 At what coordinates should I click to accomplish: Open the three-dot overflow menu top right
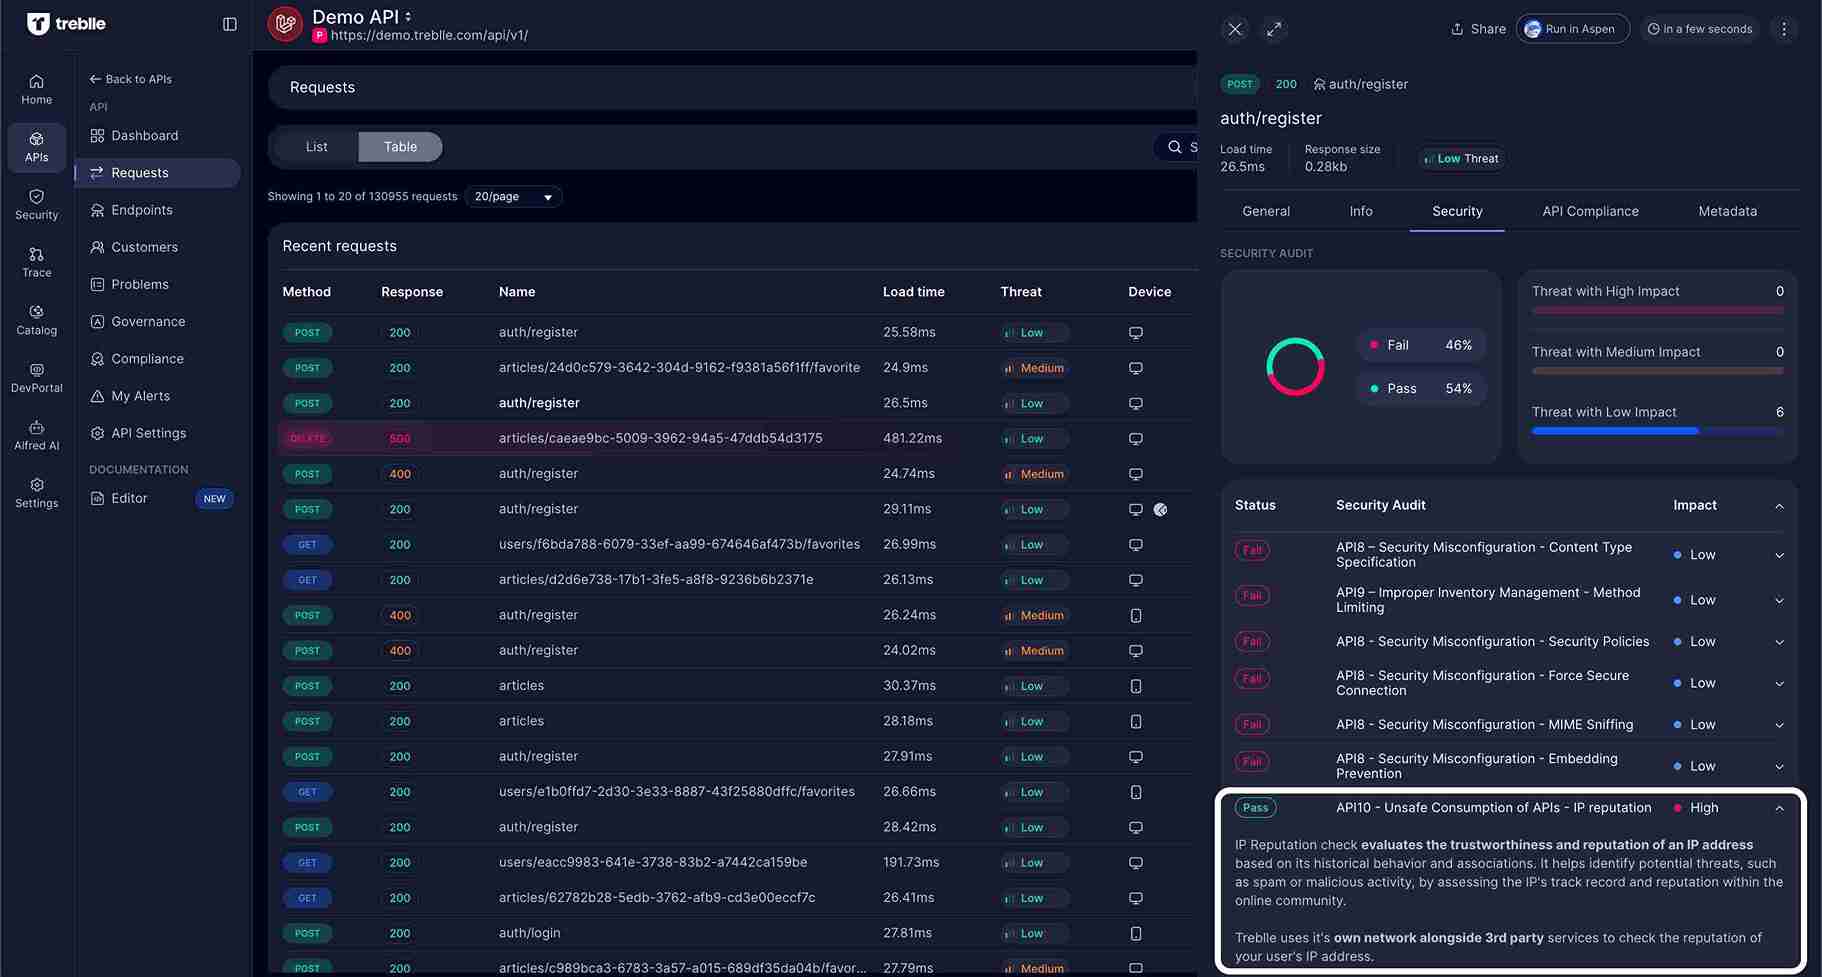[1784, 29]
